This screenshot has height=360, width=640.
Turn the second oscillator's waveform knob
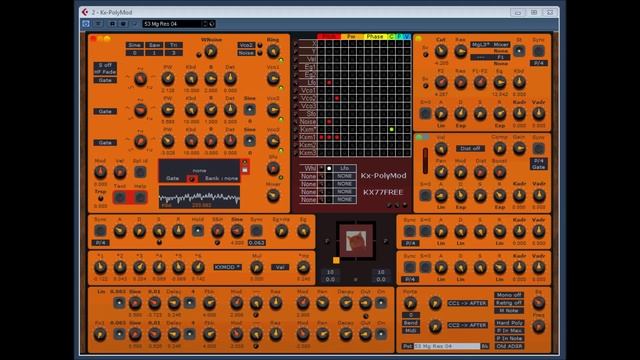point(140,110)
